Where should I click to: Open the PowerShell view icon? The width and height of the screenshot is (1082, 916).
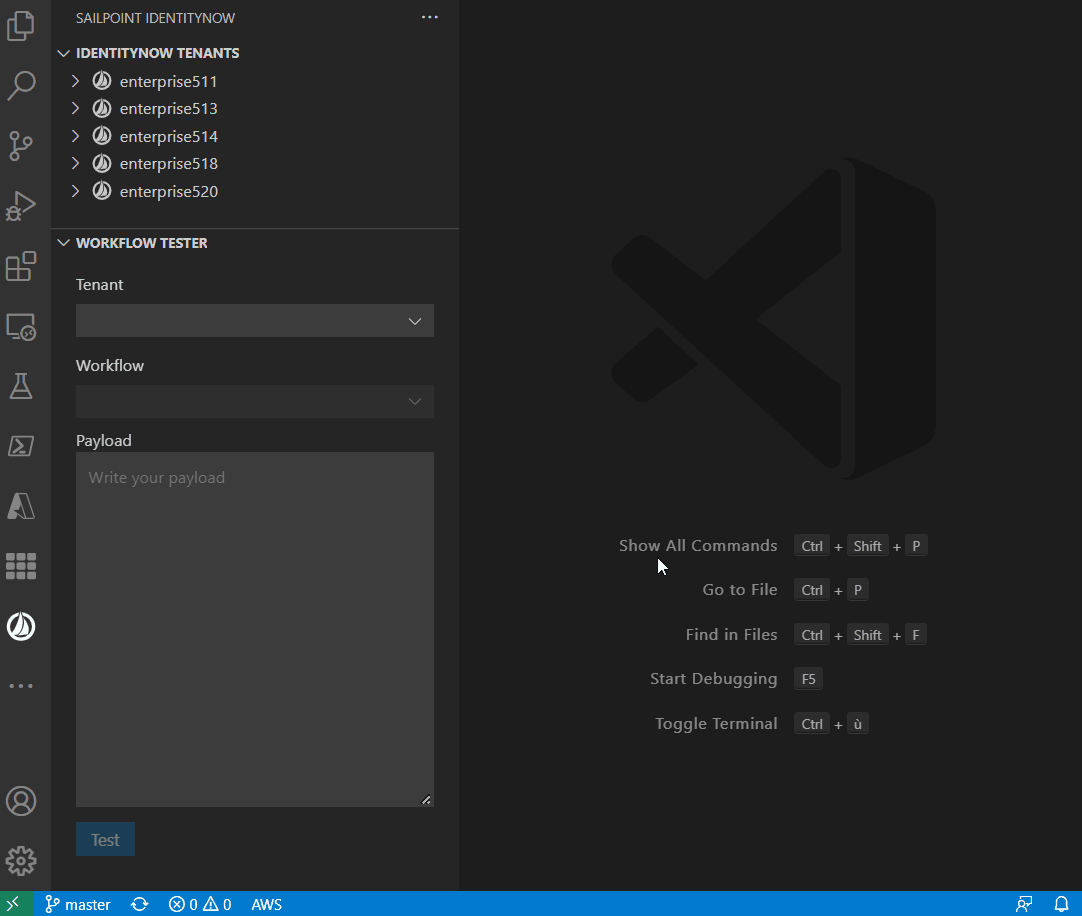(21, 446)
